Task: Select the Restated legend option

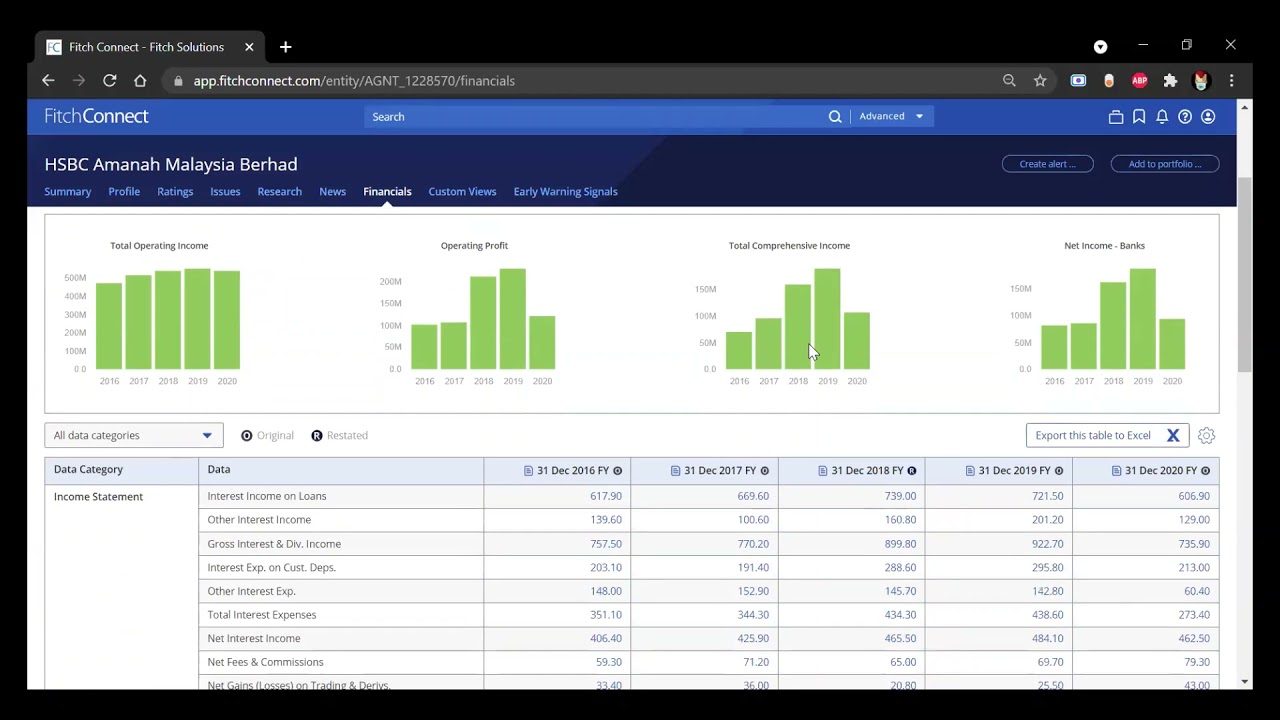Action: pos(339,436)
